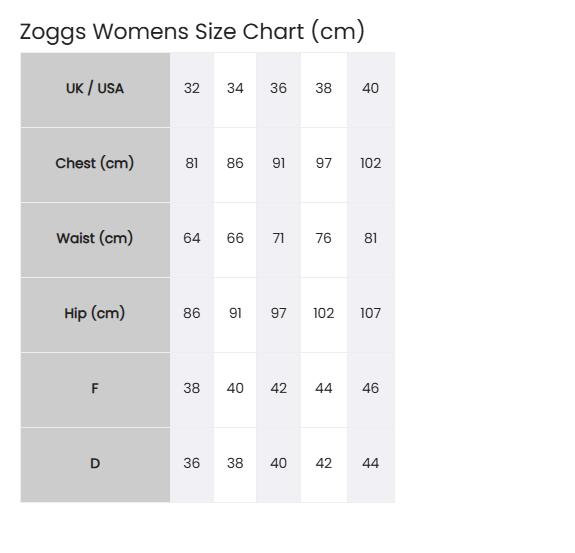575x553 pixels.
Task: Click the F row label cell
Action: click(x=95, y=390)
